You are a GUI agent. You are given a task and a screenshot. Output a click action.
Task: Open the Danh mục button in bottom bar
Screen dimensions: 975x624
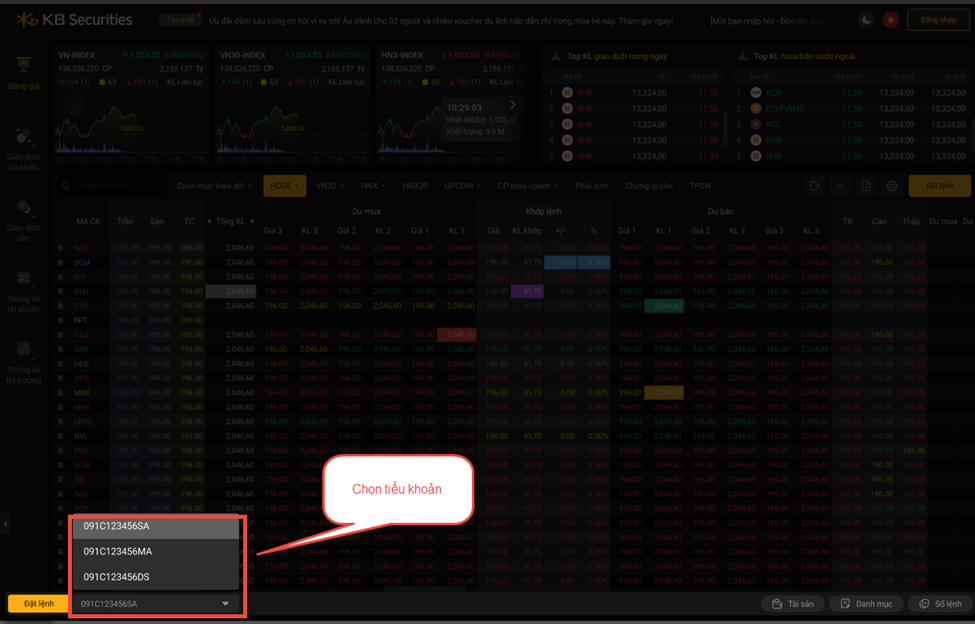[x=866, y=603]
